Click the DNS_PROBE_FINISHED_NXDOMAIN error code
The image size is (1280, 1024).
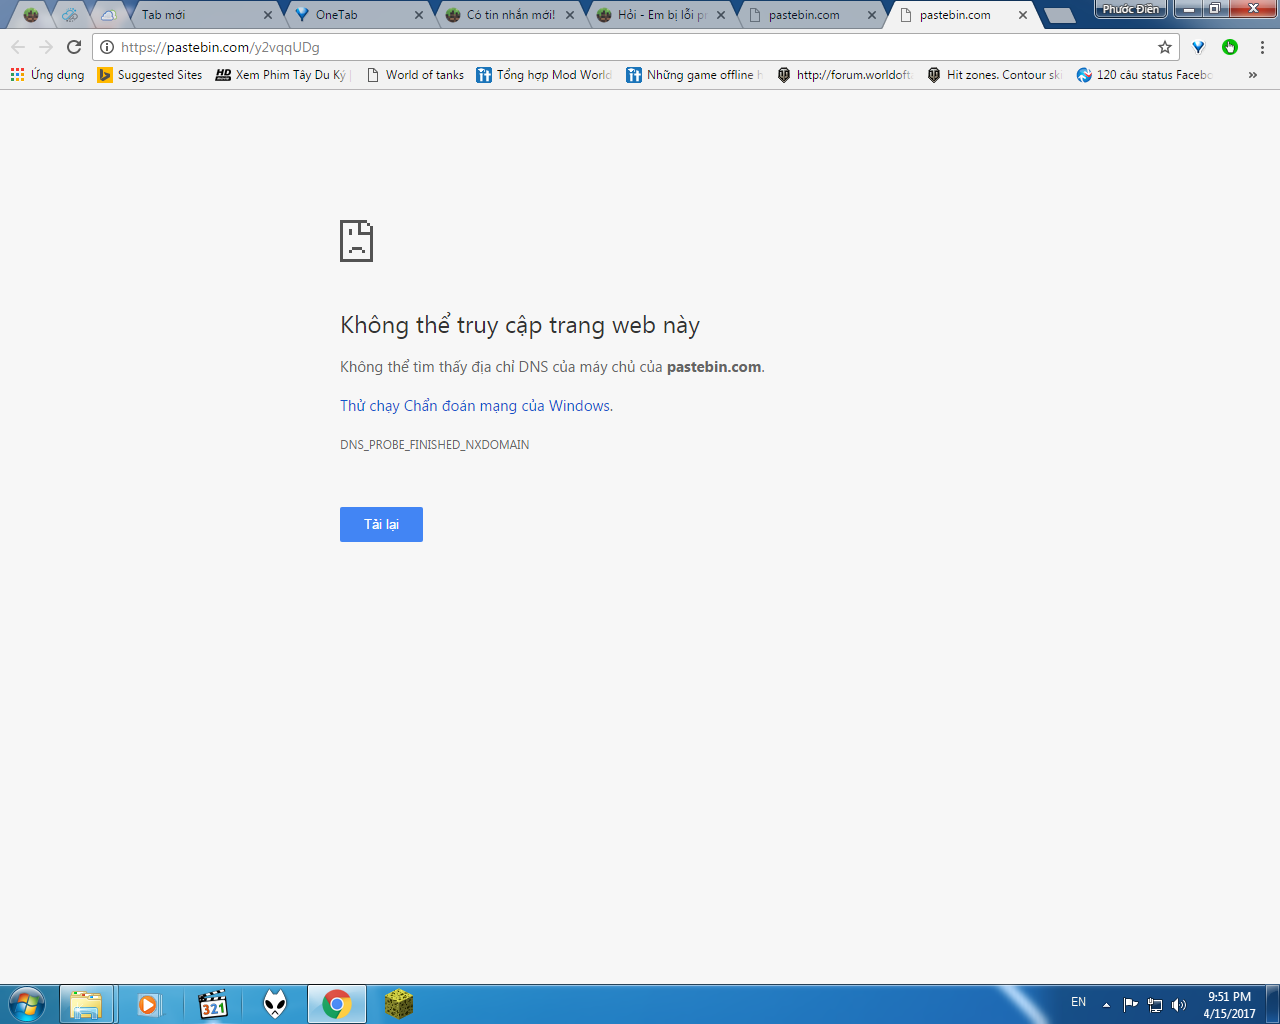coord(435,445)
